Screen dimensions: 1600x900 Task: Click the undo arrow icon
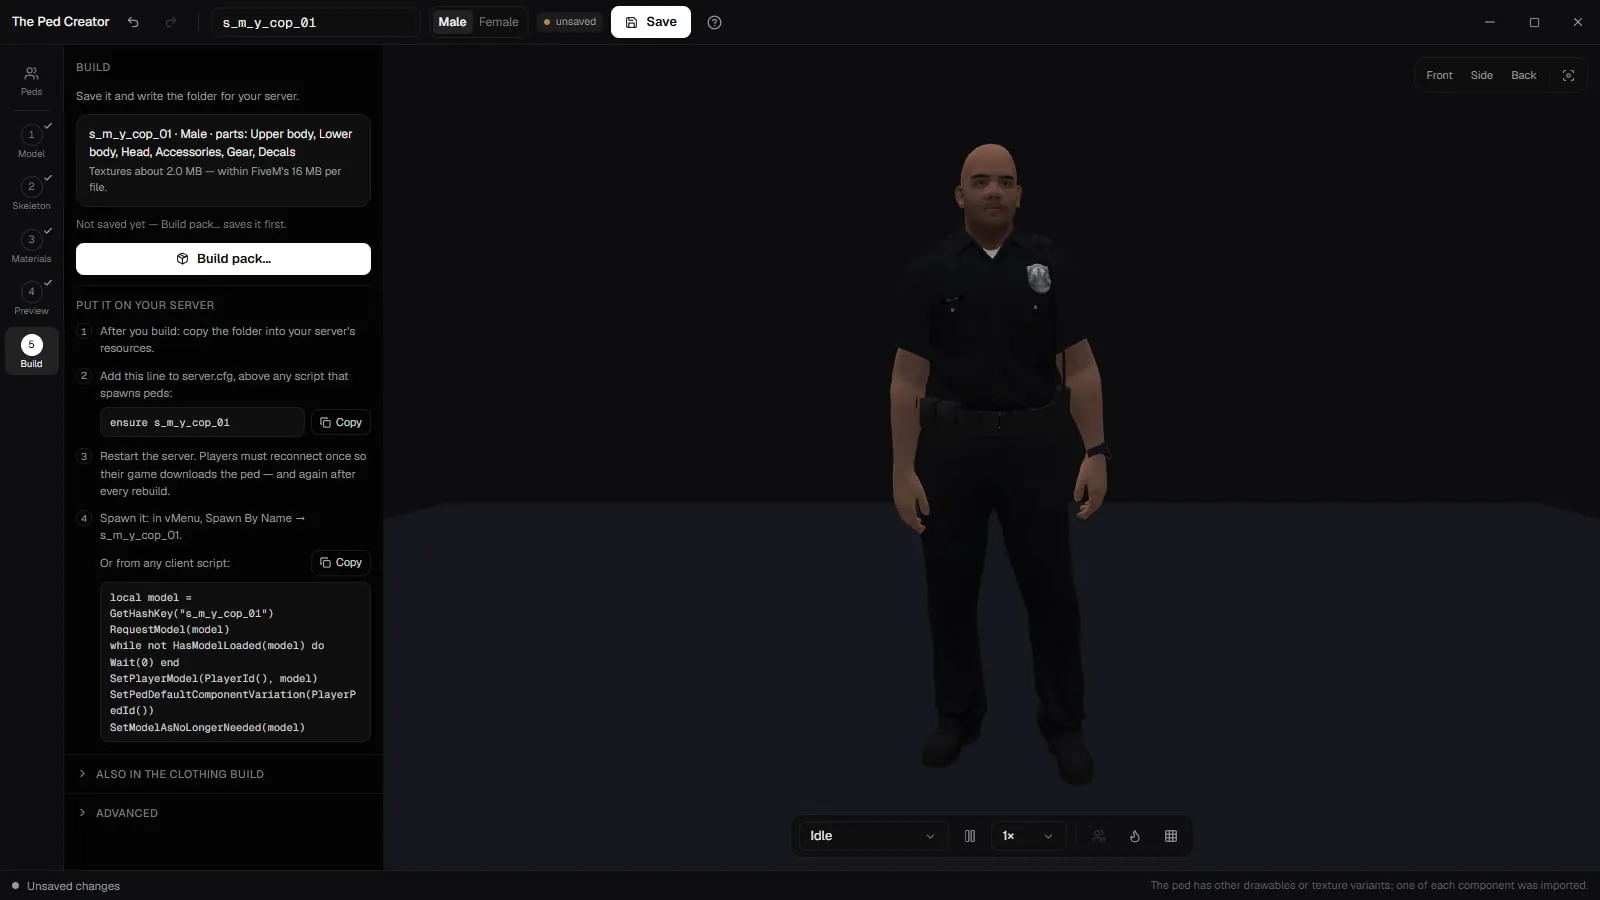point(133,22)
